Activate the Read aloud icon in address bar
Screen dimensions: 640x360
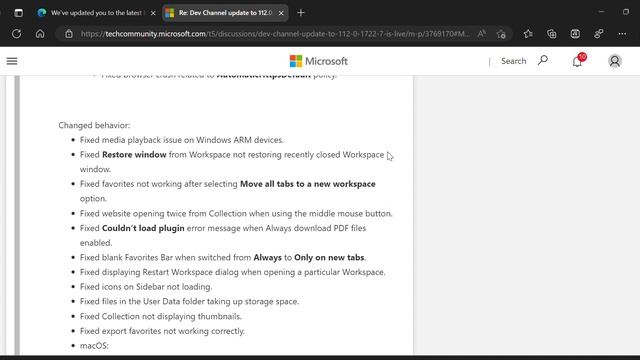[x=482, y=34]
